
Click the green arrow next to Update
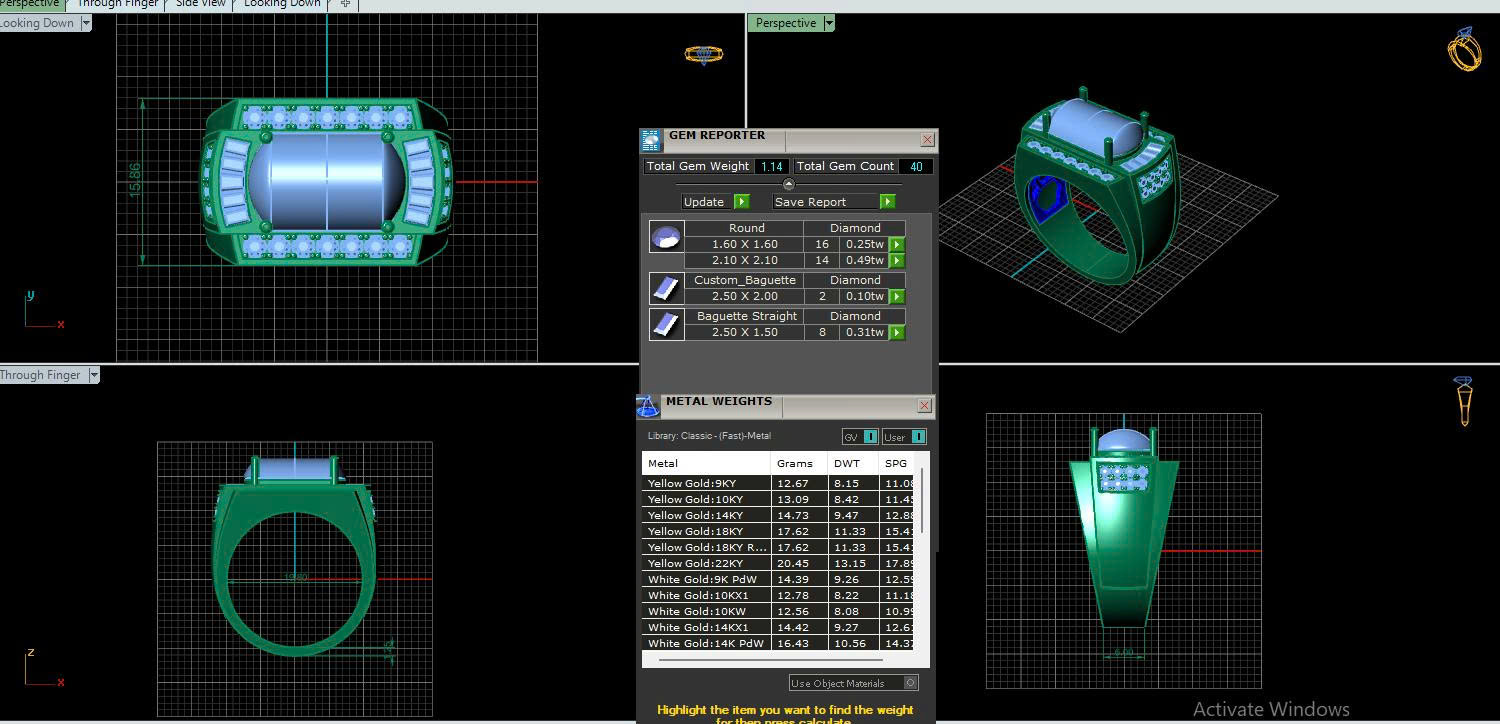point(741,202)
